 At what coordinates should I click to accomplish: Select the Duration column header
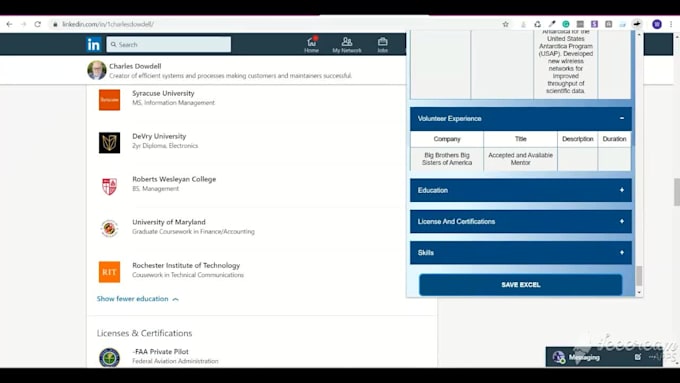(x=615, y=139)
